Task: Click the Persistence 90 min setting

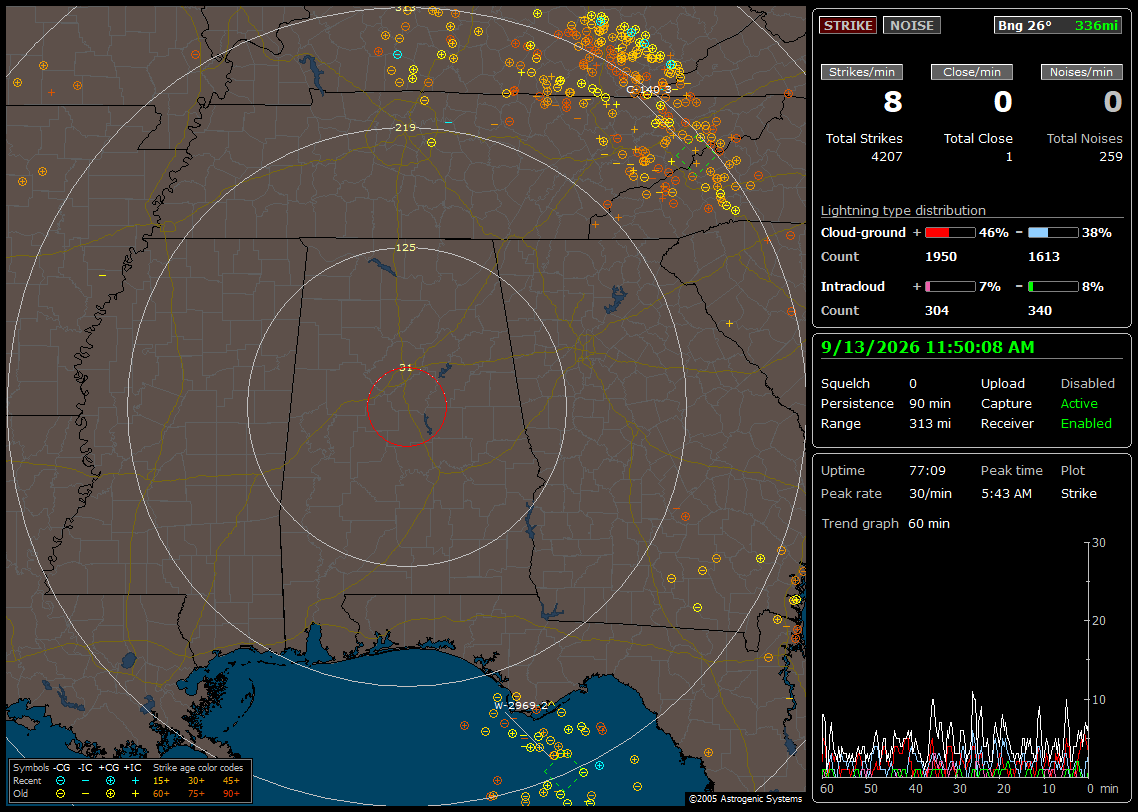Action: point(885,403)
